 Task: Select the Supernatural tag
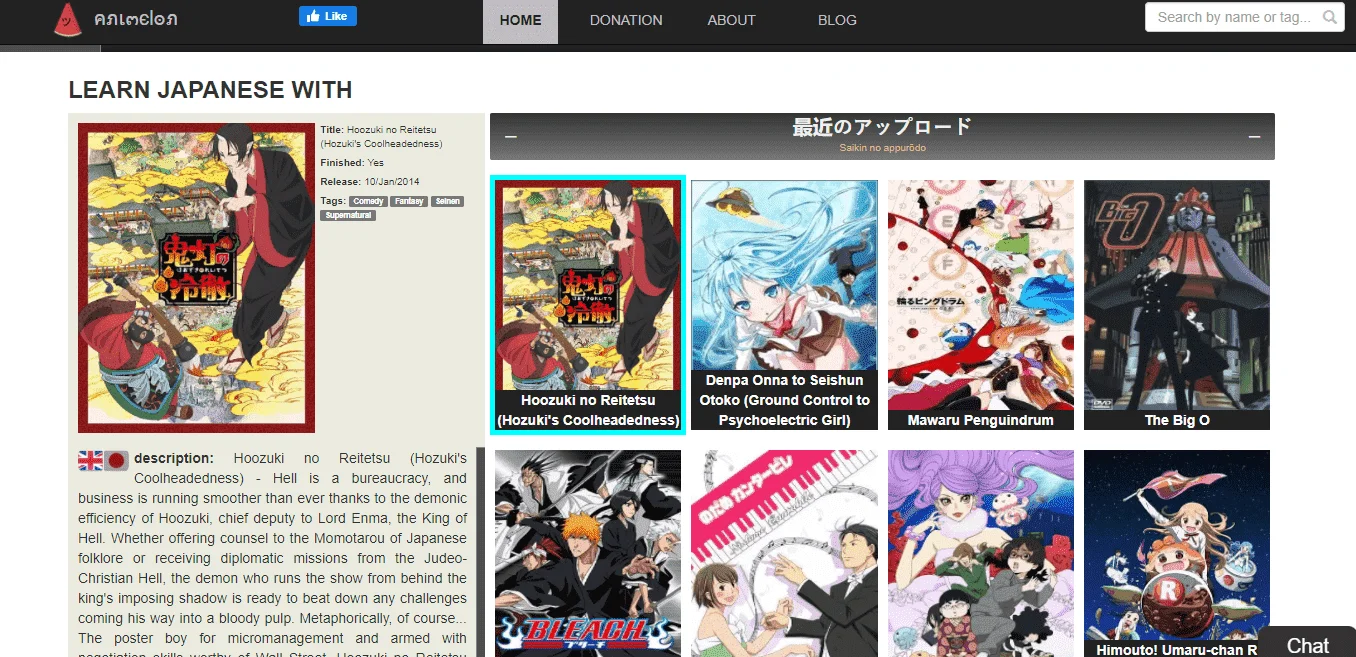pyautogui.click(x=348, y=215)
